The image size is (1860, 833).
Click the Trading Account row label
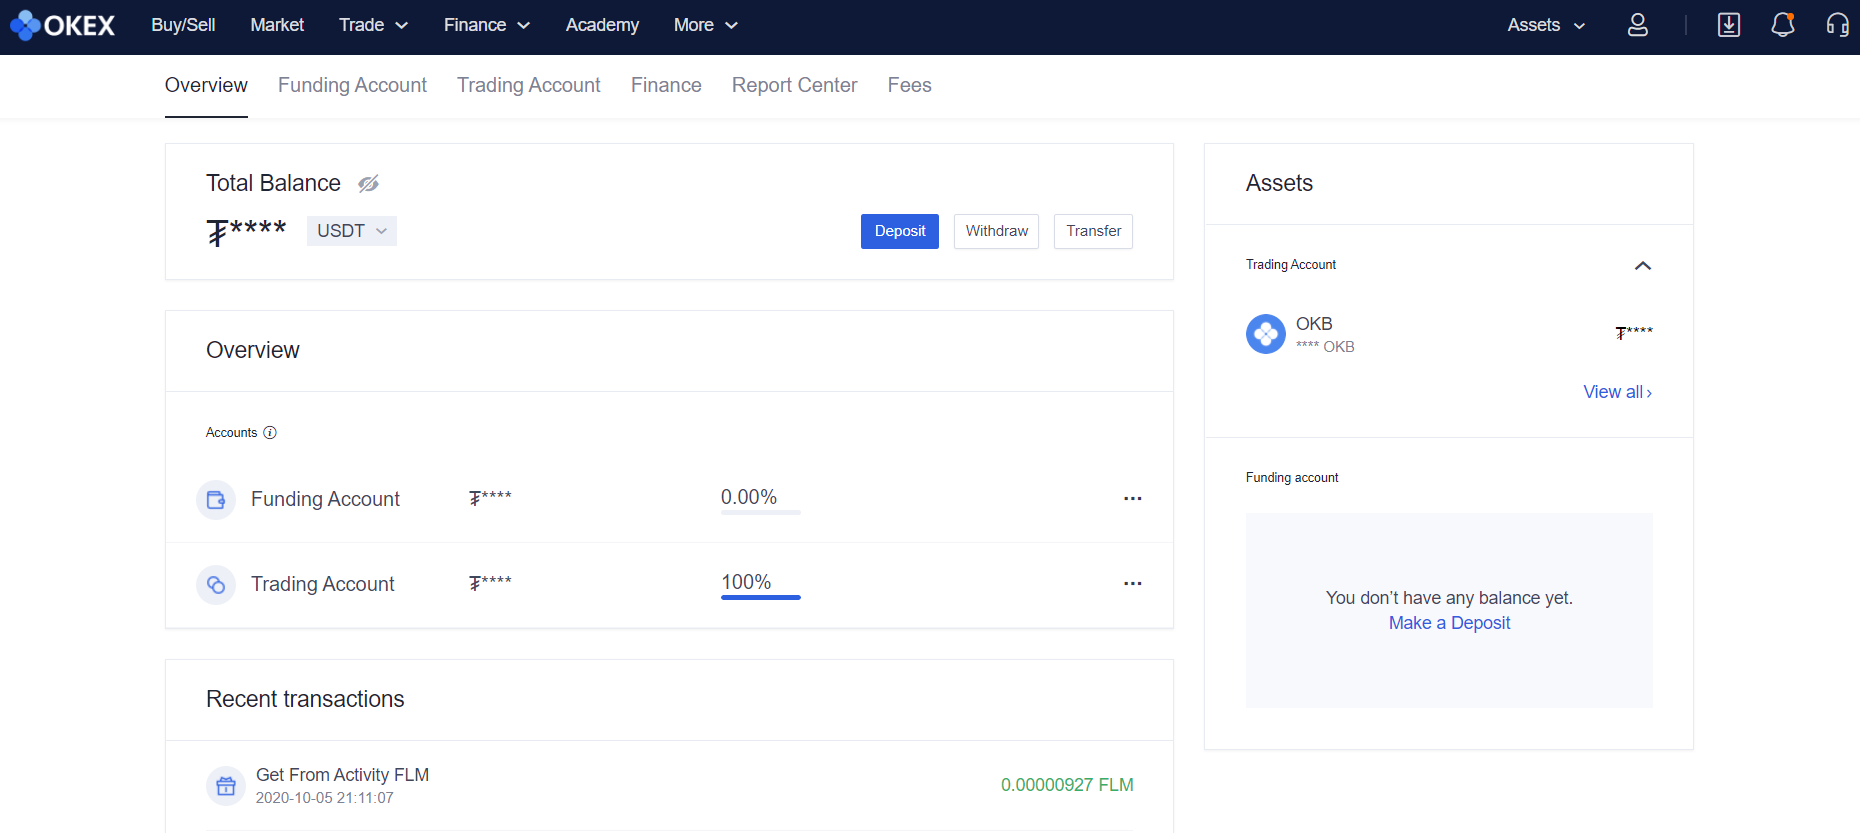pyautogui.click(x=323, y=584)
